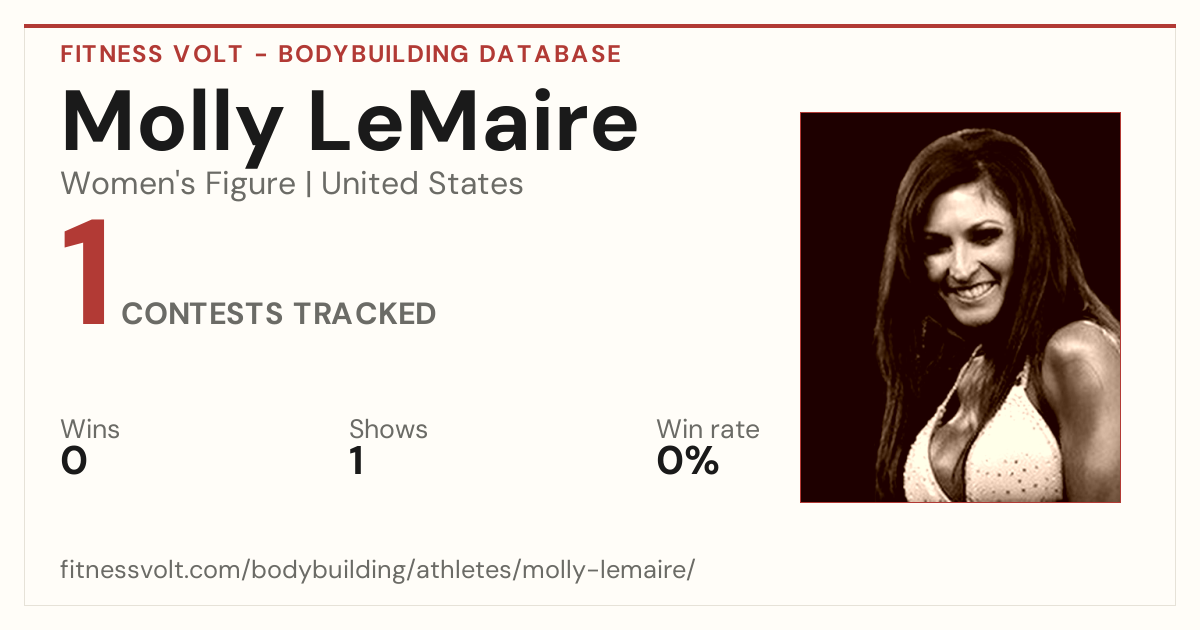Select the Shows value 1

pyautogui.click(x=357, y=461)
